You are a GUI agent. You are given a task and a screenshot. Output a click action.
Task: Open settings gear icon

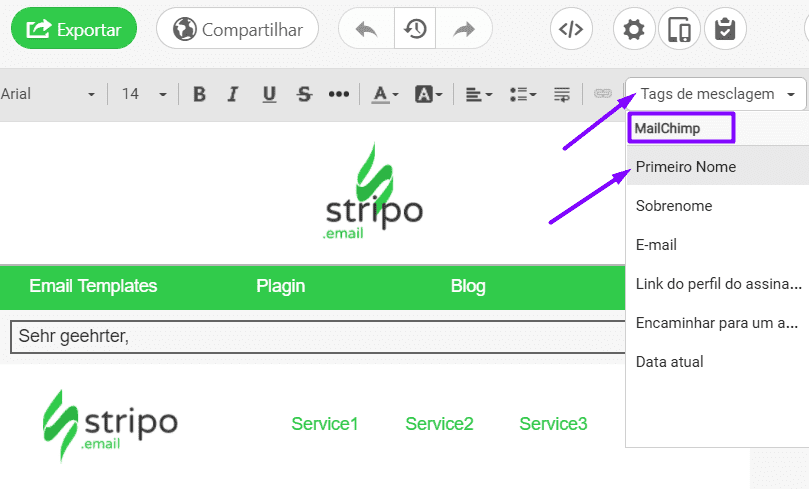click(634, 29)
